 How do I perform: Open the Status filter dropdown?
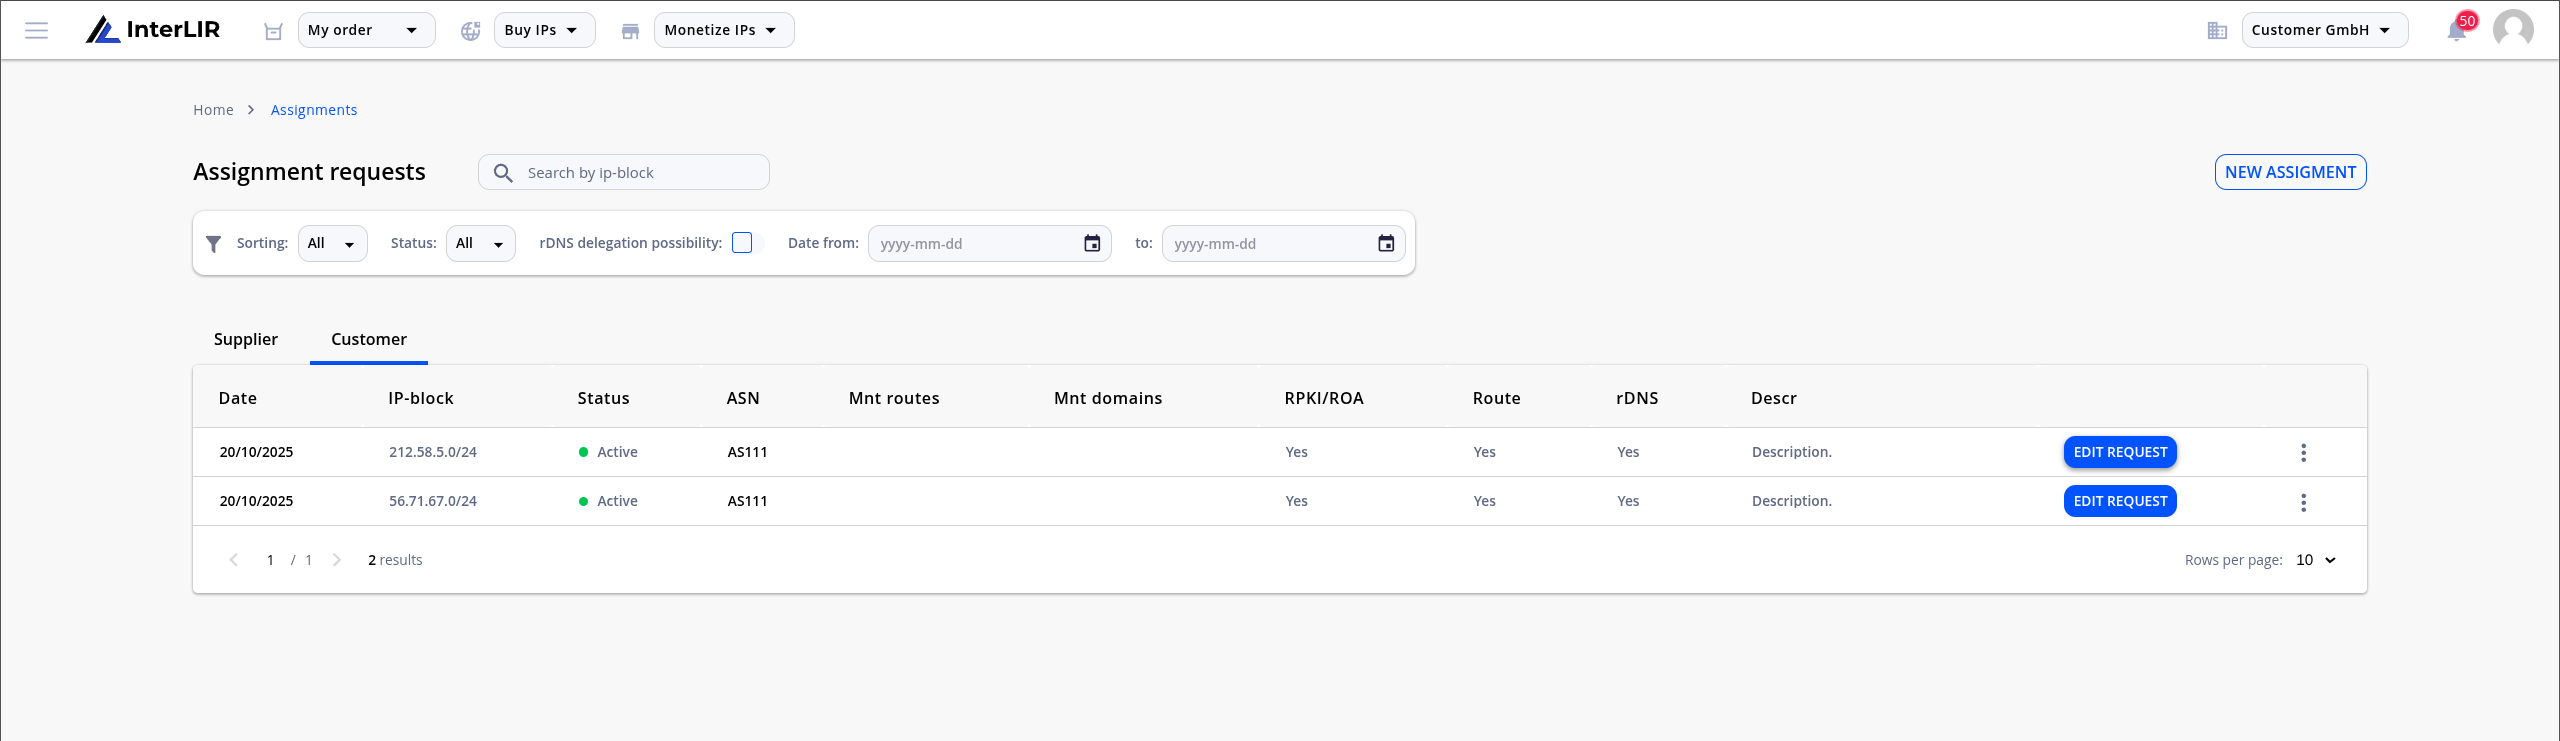pos(480,244)
